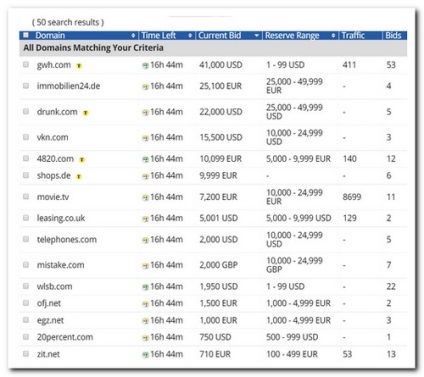
Task: Click the time icon in egz.net row
Action: pos(145,321)
